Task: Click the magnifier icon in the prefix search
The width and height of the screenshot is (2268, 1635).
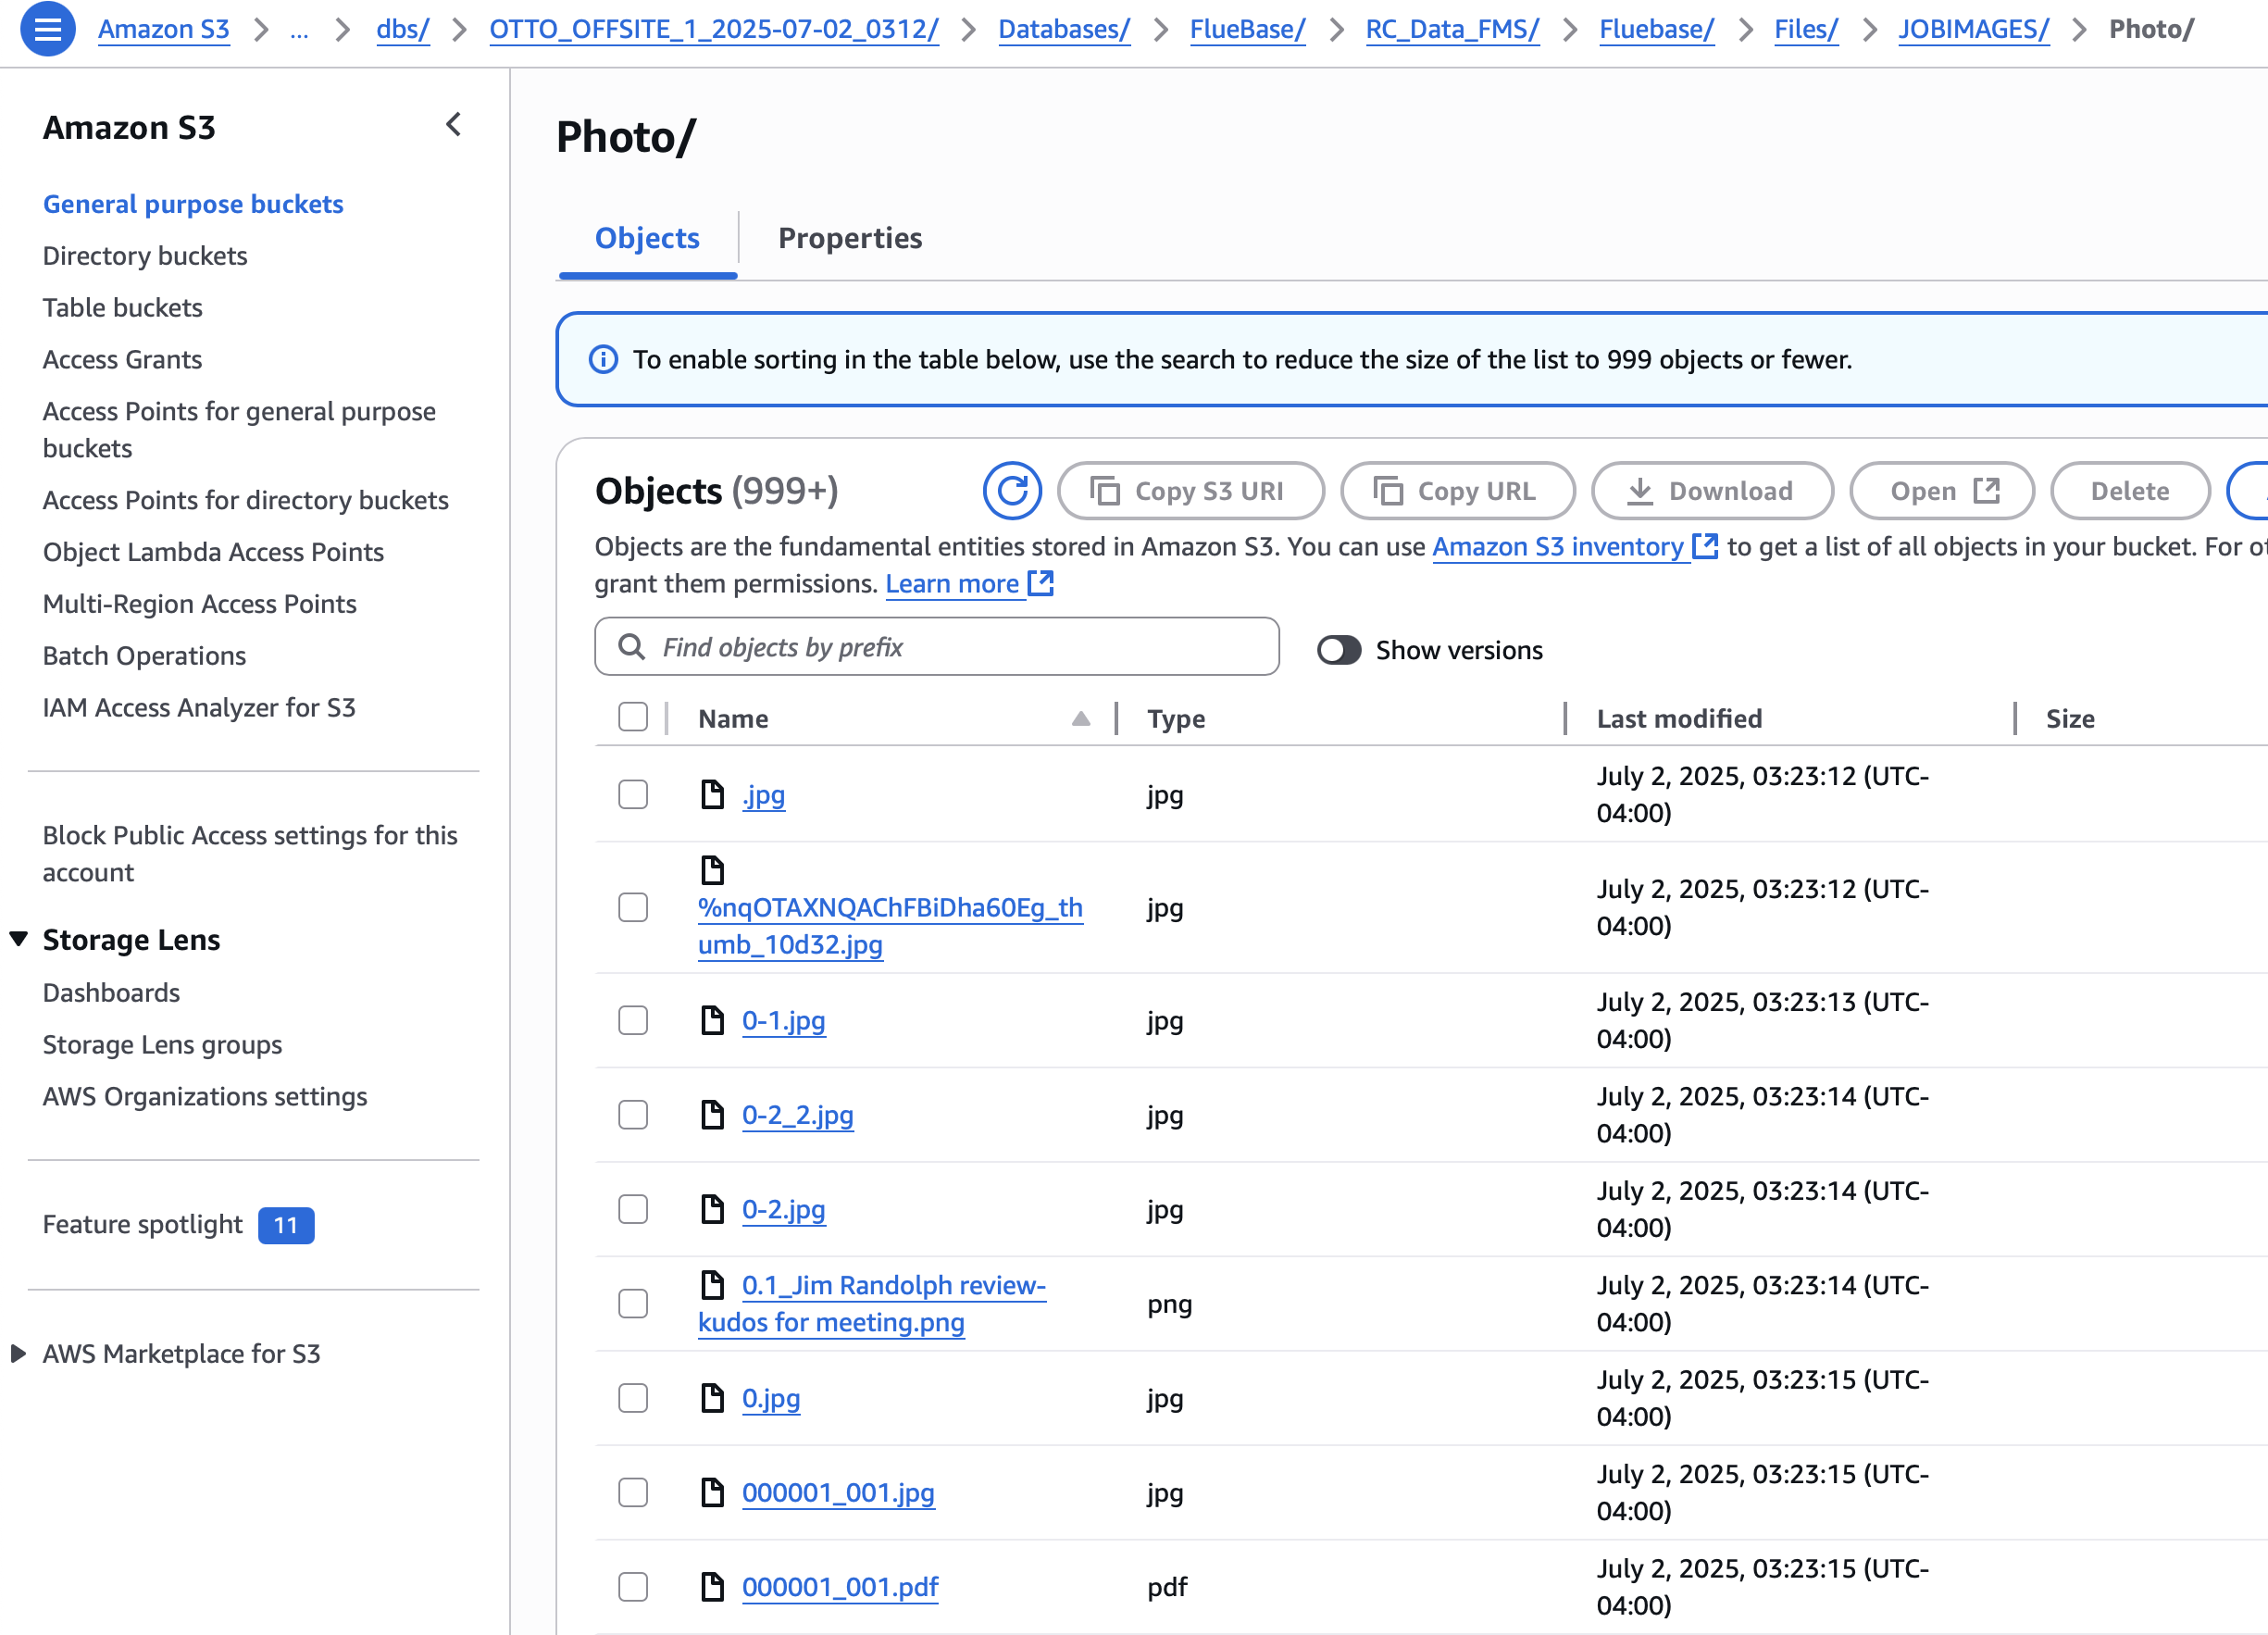Action: (x=631, y=646)
